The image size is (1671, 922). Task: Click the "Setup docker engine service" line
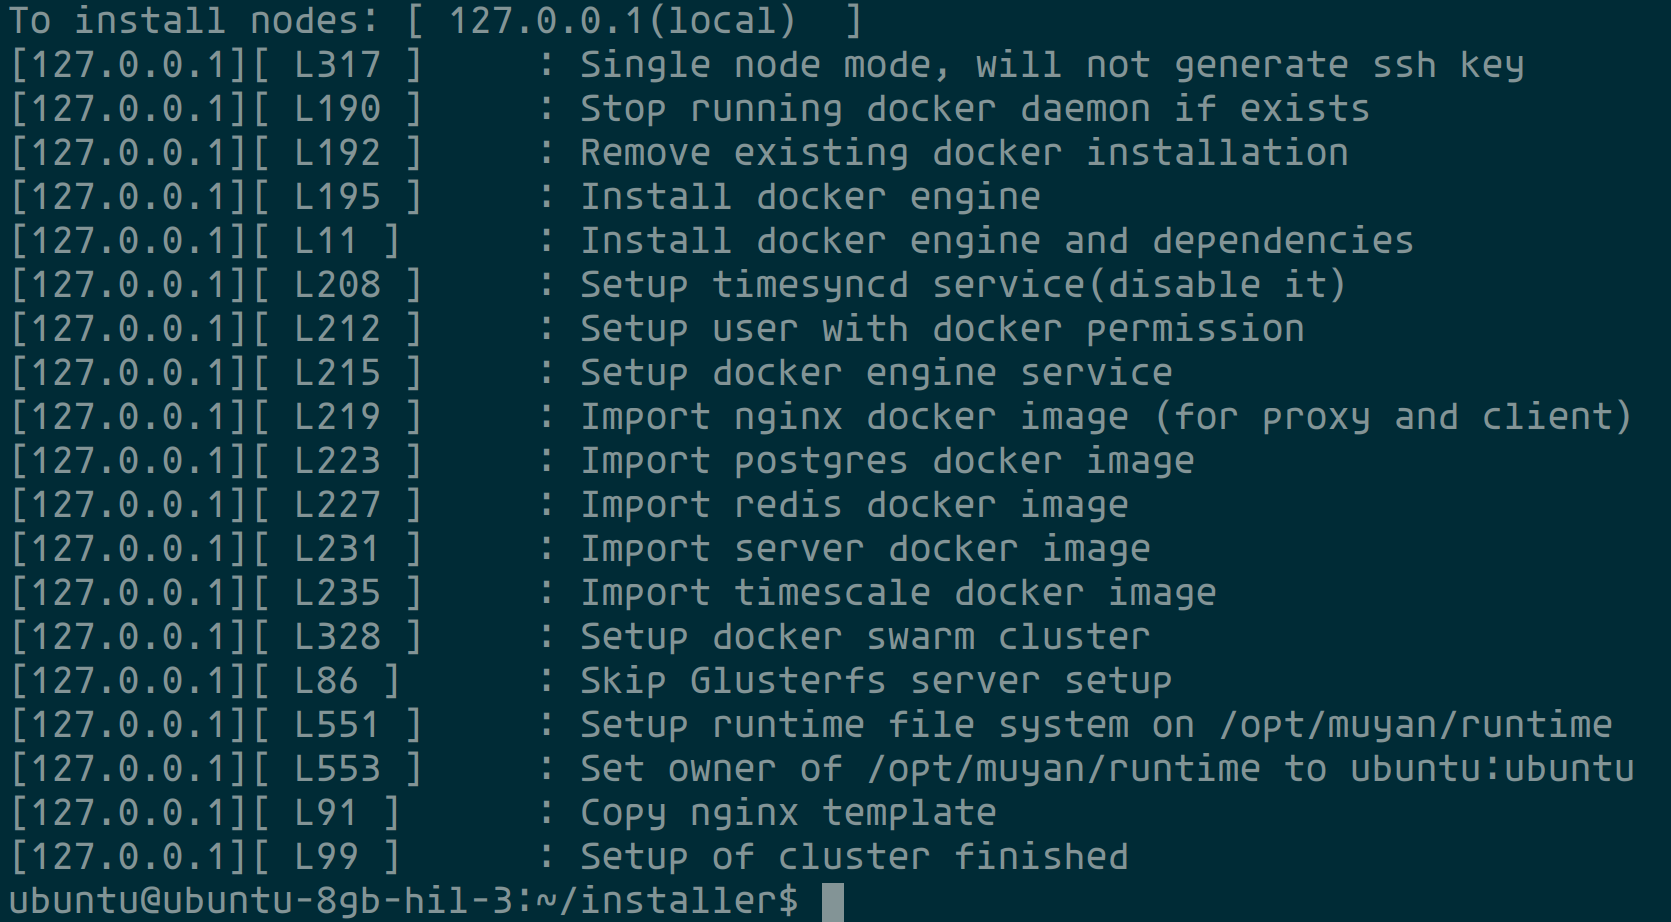click(876, 373)
